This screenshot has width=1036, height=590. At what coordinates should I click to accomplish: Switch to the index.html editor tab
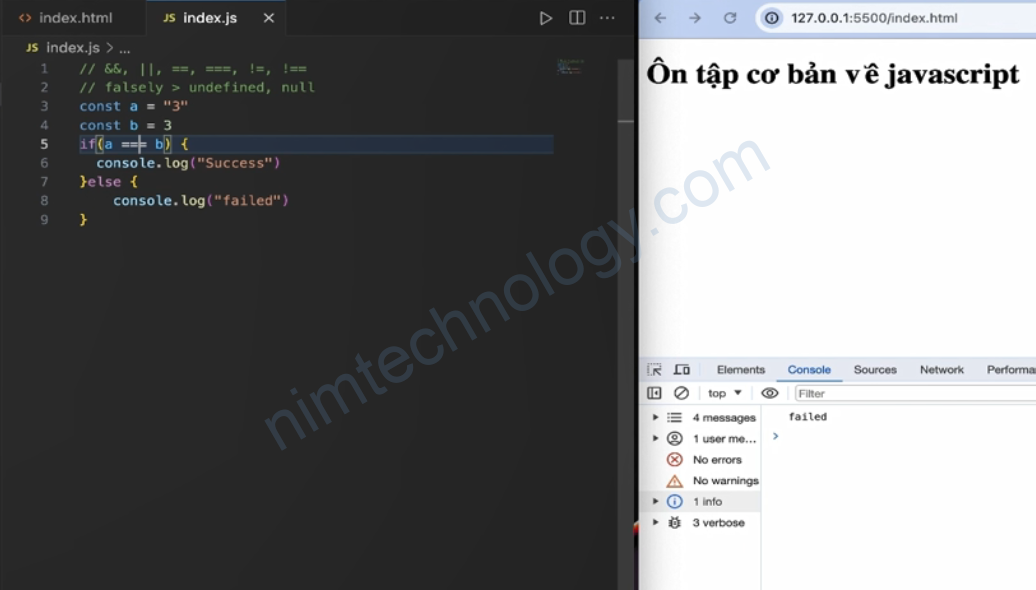pos(66,18)
